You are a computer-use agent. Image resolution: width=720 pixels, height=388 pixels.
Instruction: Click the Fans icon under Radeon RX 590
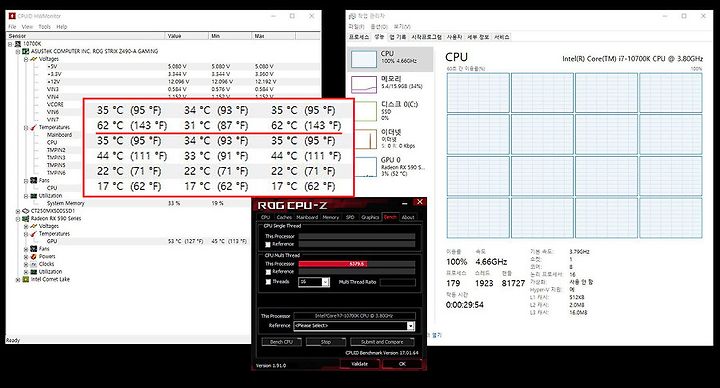pyautogui.click(x=34, y=249)
